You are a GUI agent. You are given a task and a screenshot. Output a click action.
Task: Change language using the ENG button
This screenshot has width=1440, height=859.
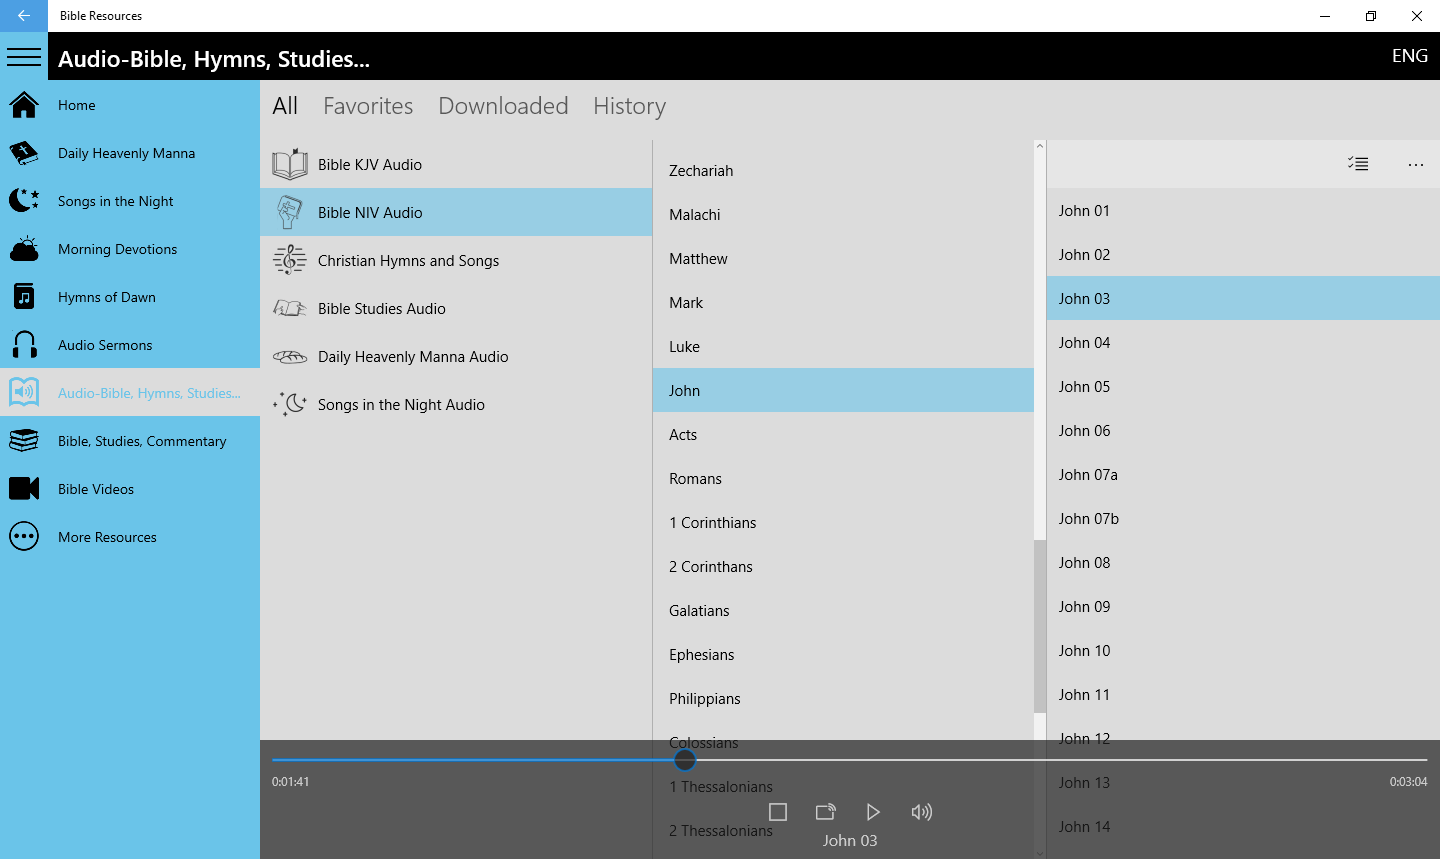[x=1409, y=55]
